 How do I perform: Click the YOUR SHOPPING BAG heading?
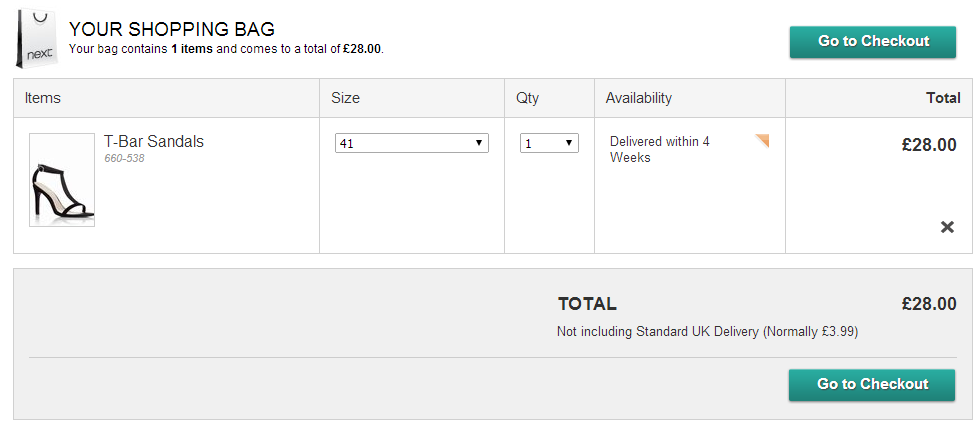[x=172, y=29]
